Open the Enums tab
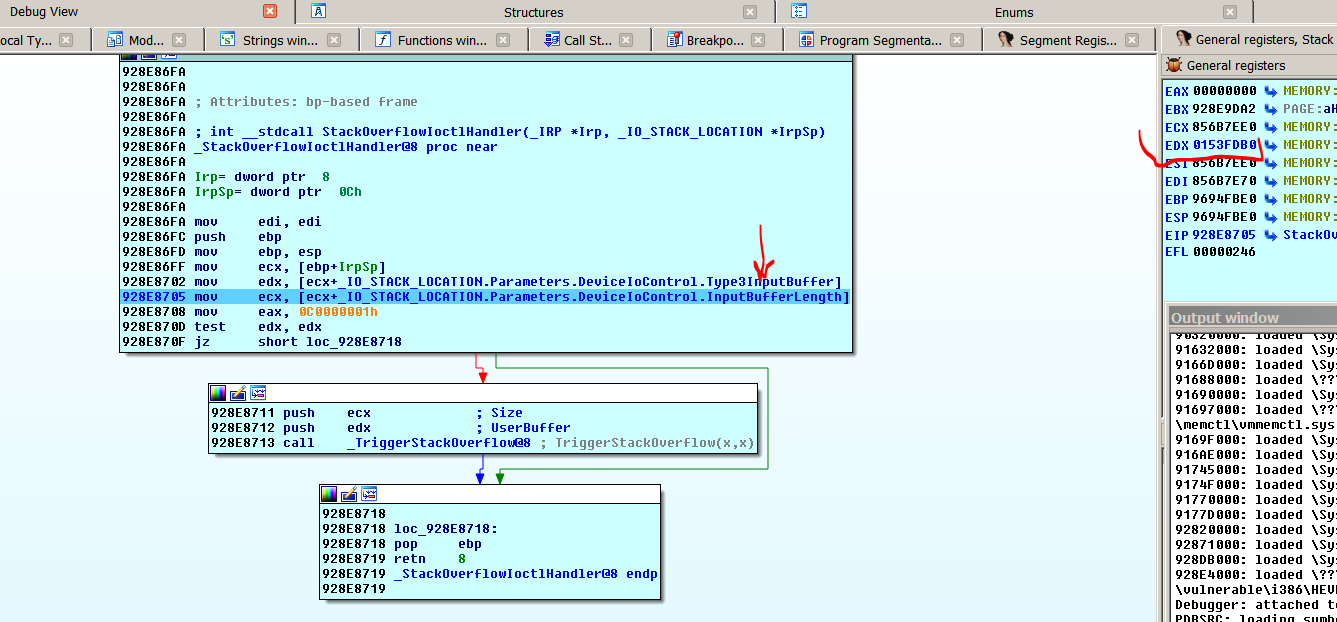The image size is (1337, 622). (1013, 12)
